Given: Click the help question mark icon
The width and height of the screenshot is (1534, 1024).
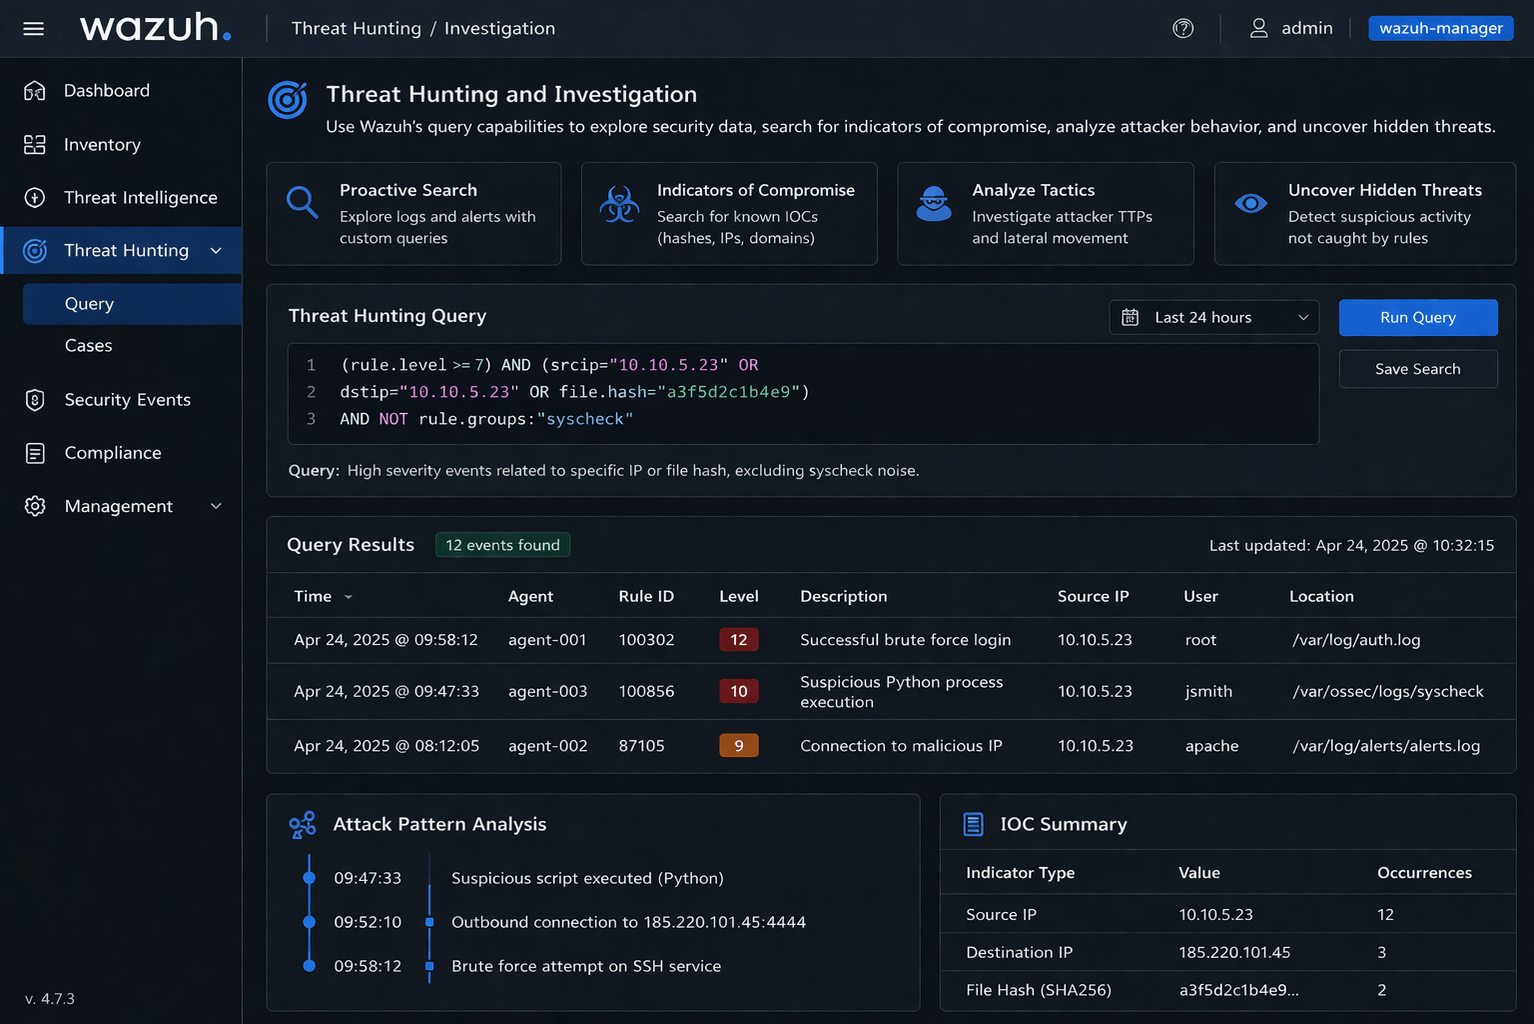Looking at the screenshot, I should pyautogui.click(x=1183, y=28).
